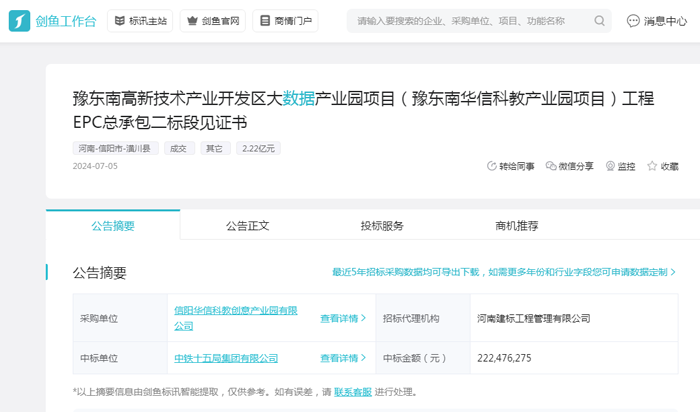Switch to 投标服务 tab
The image size is (700, 412).
(x=382, y=226)
